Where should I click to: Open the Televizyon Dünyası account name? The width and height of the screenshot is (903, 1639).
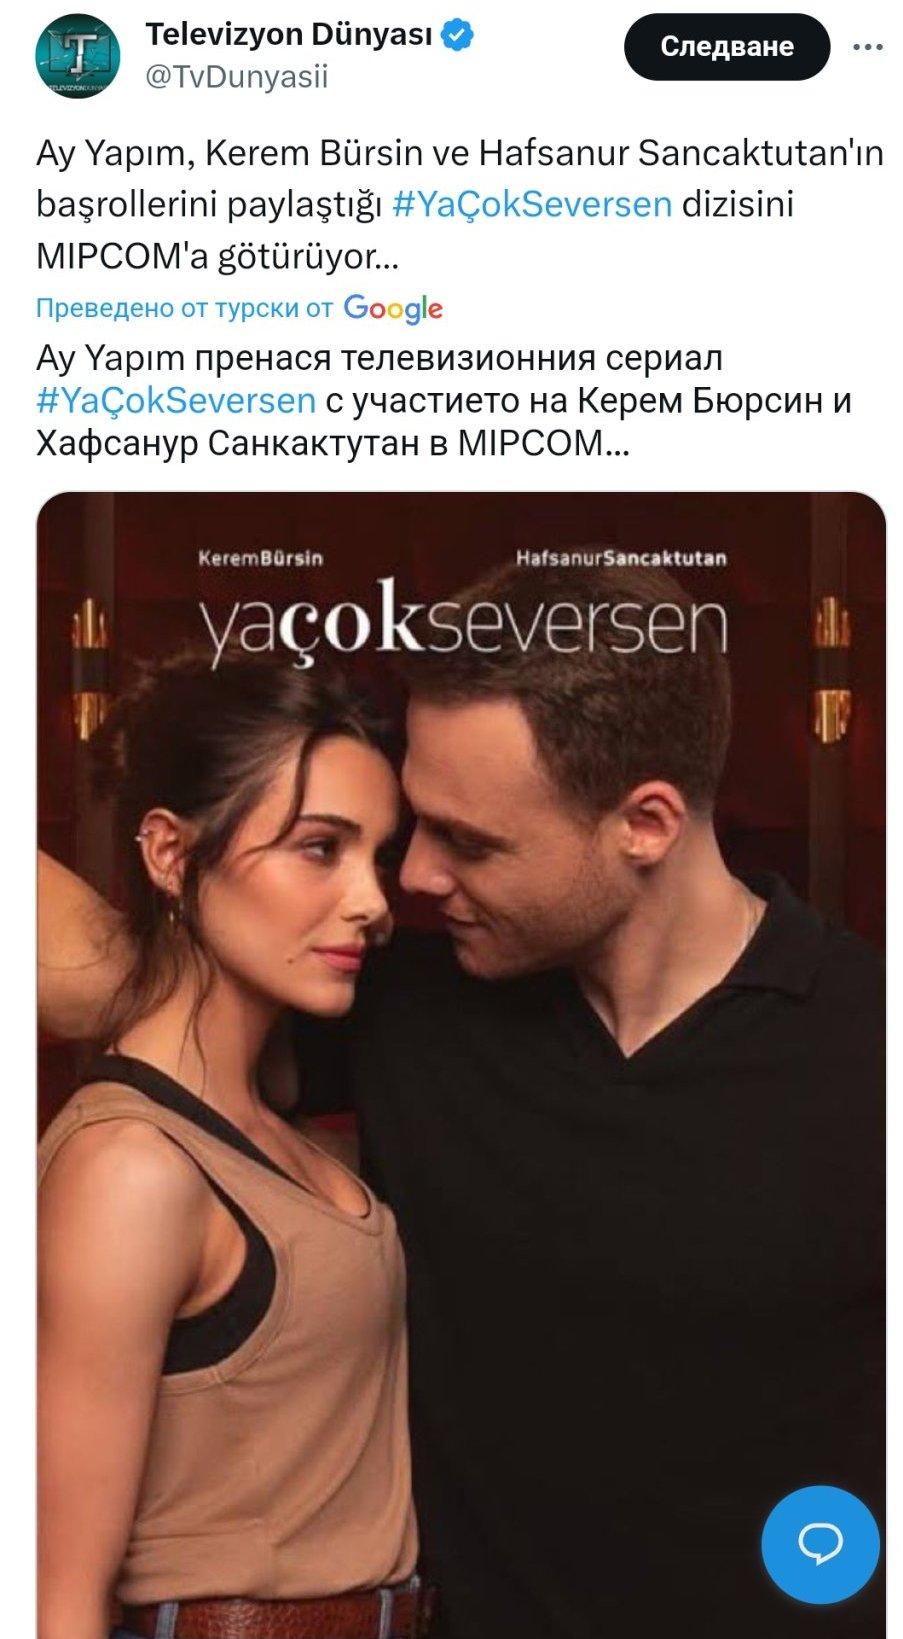(x=289, y=35)
